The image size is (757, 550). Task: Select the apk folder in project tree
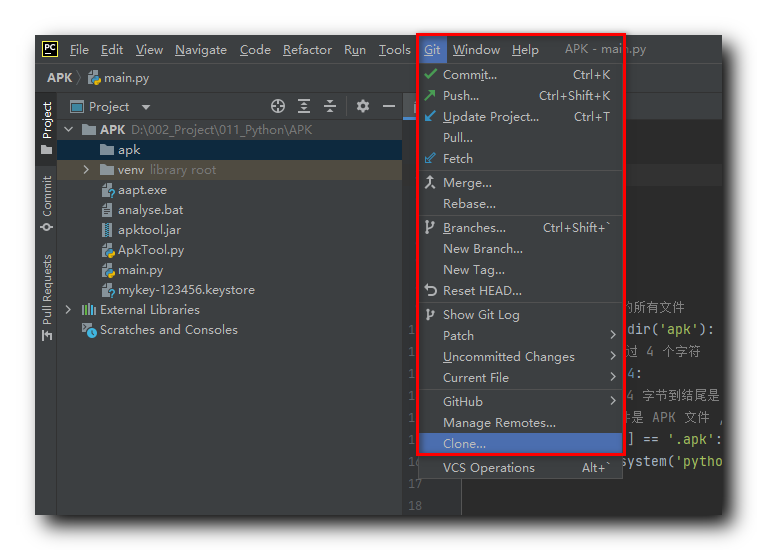click(230, 150)
